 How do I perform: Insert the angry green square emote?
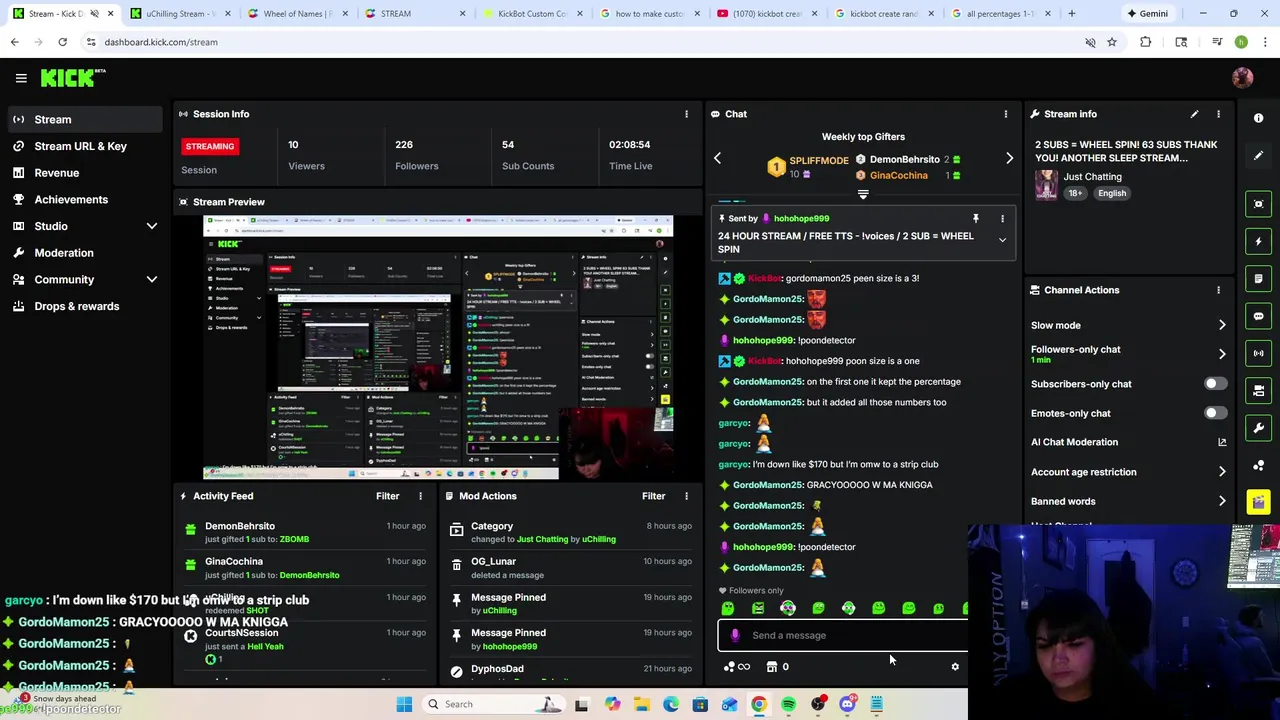(x=758, y=608)
